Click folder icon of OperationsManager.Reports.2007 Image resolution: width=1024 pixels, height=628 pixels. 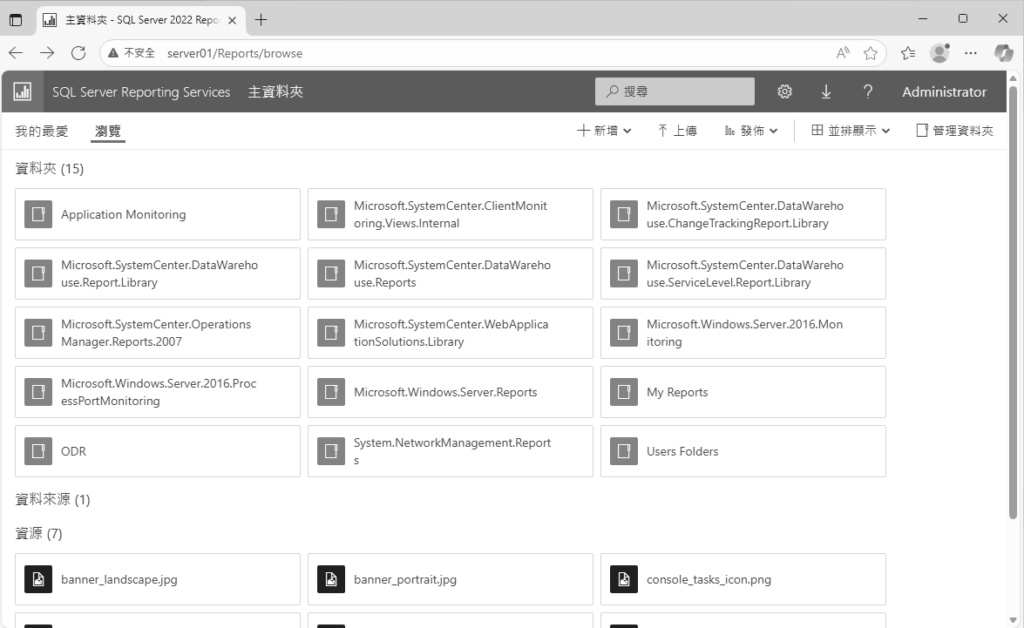(38, 333)
